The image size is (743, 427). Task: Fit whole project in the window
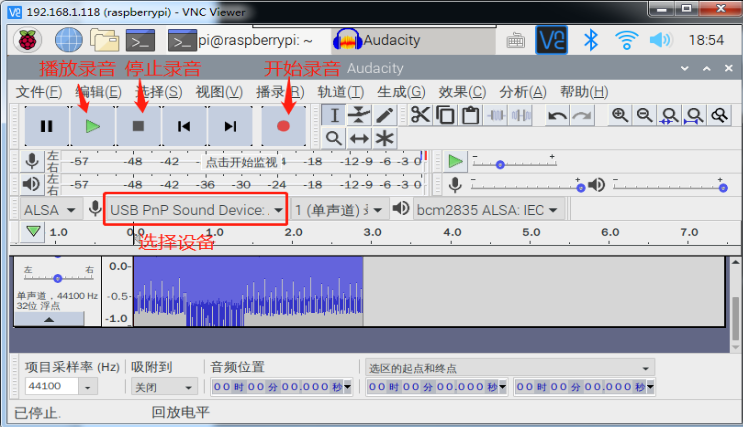point(695,115)
